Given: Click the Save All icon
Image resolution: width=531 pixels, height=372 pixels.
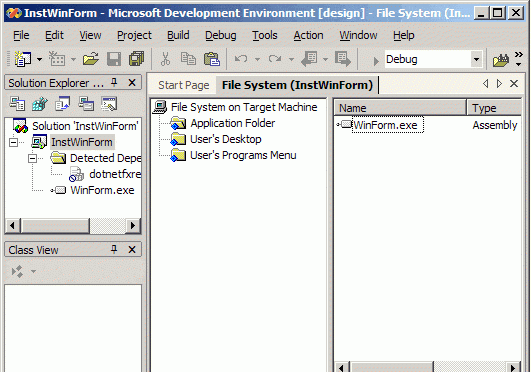Looking at the screenshot, I should pyautogui.click(x=136, y=59).
